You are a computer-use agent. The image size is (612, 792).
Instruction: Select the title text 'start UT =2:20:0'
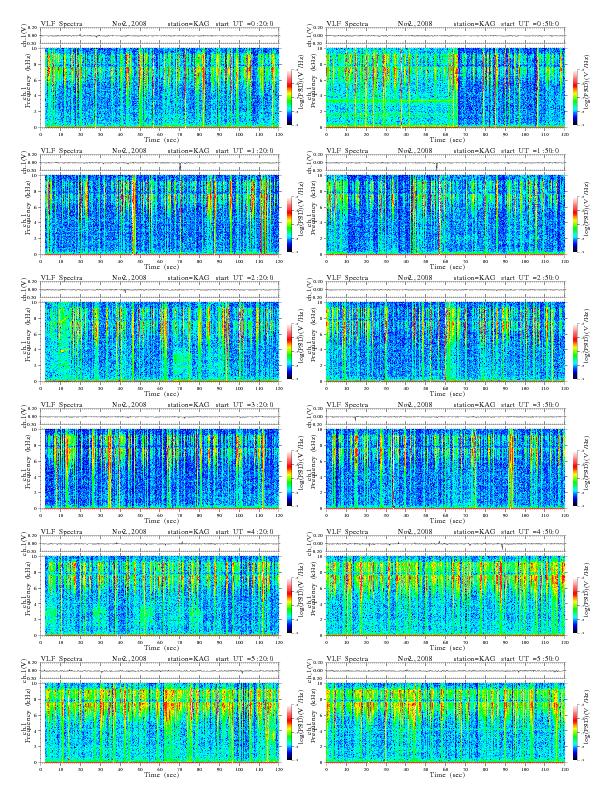click(x=244, y=277)
